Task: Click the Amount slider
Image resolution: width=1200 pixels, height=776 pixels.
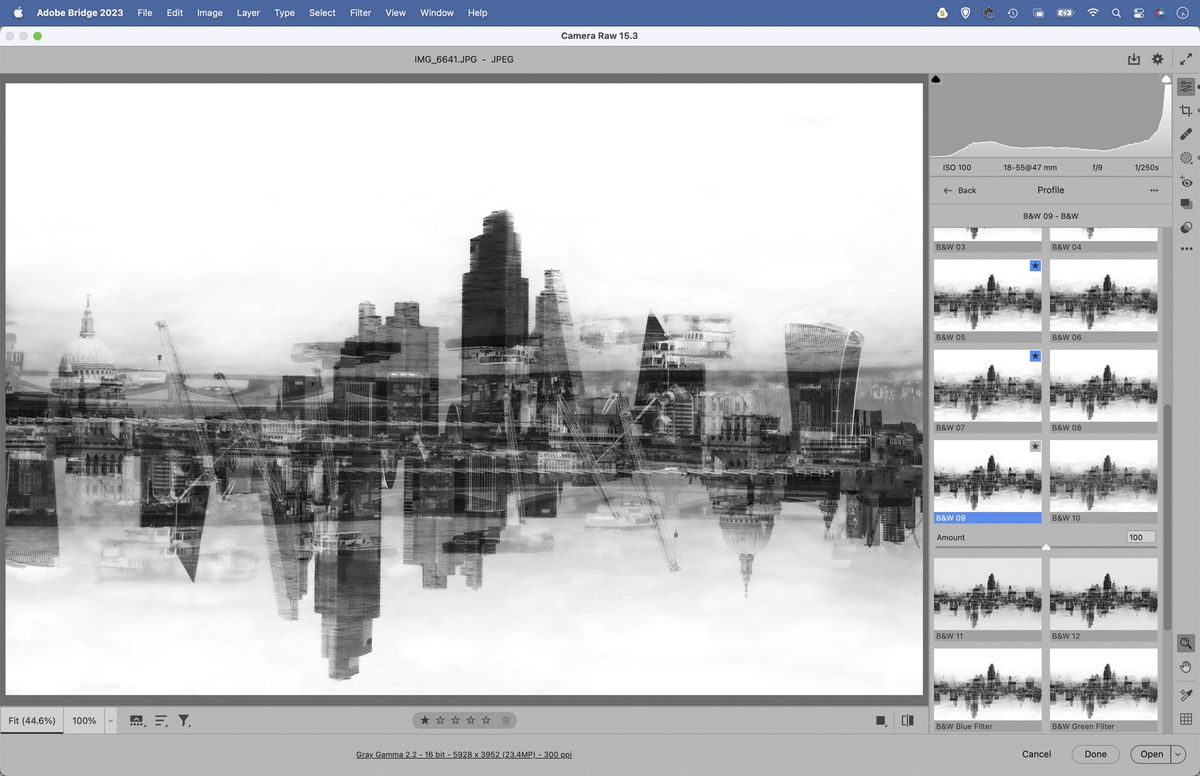Action: 1047,548
